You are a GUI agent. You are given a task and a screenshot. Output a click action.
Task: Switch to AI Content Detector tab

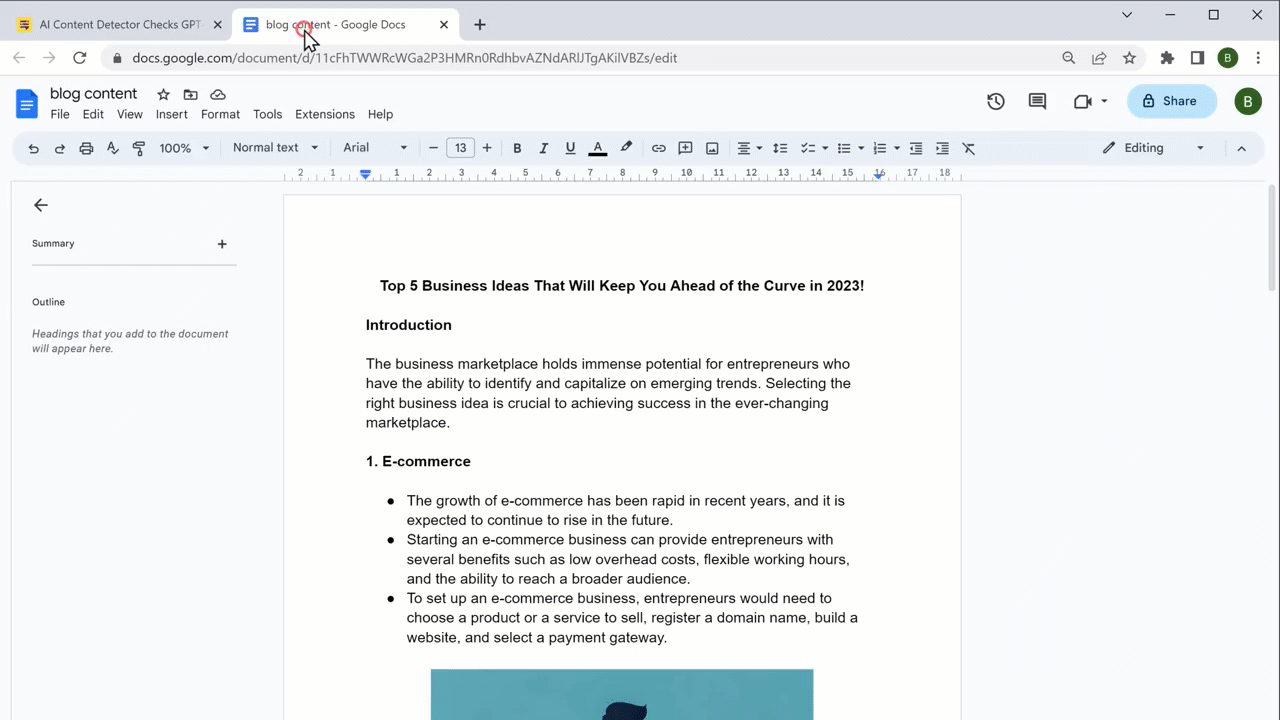point(120,25)
